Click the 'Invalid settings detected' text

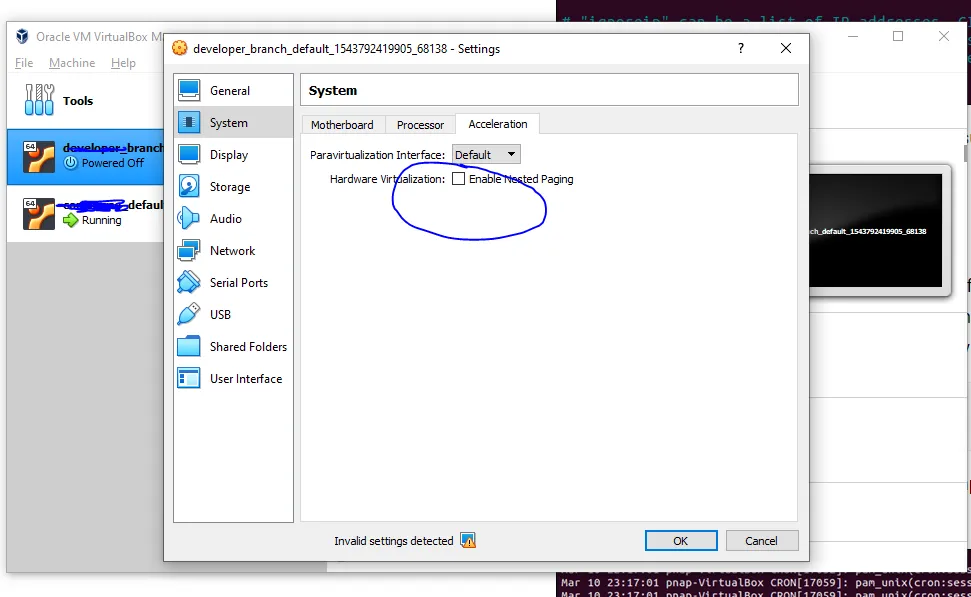pyautogui.click(x=394, y=541)
